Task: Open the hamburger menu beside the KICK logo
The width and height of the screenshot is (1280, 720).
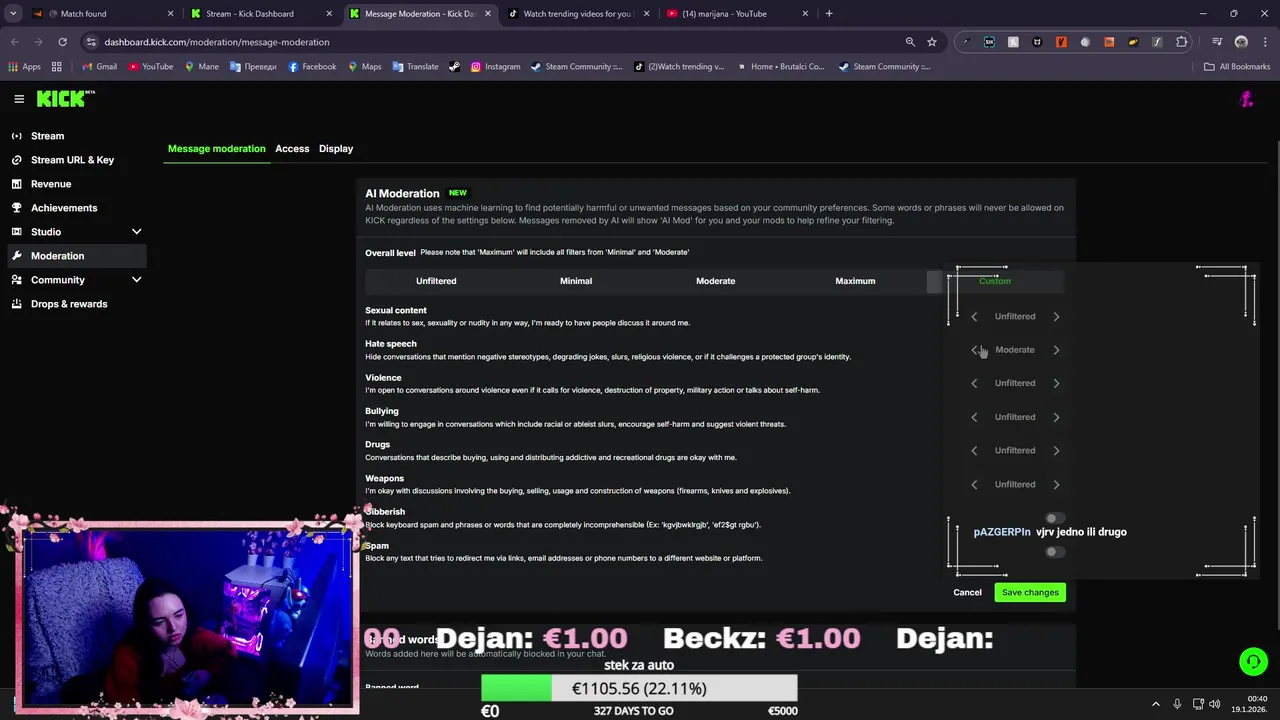Action: (19, 99)
